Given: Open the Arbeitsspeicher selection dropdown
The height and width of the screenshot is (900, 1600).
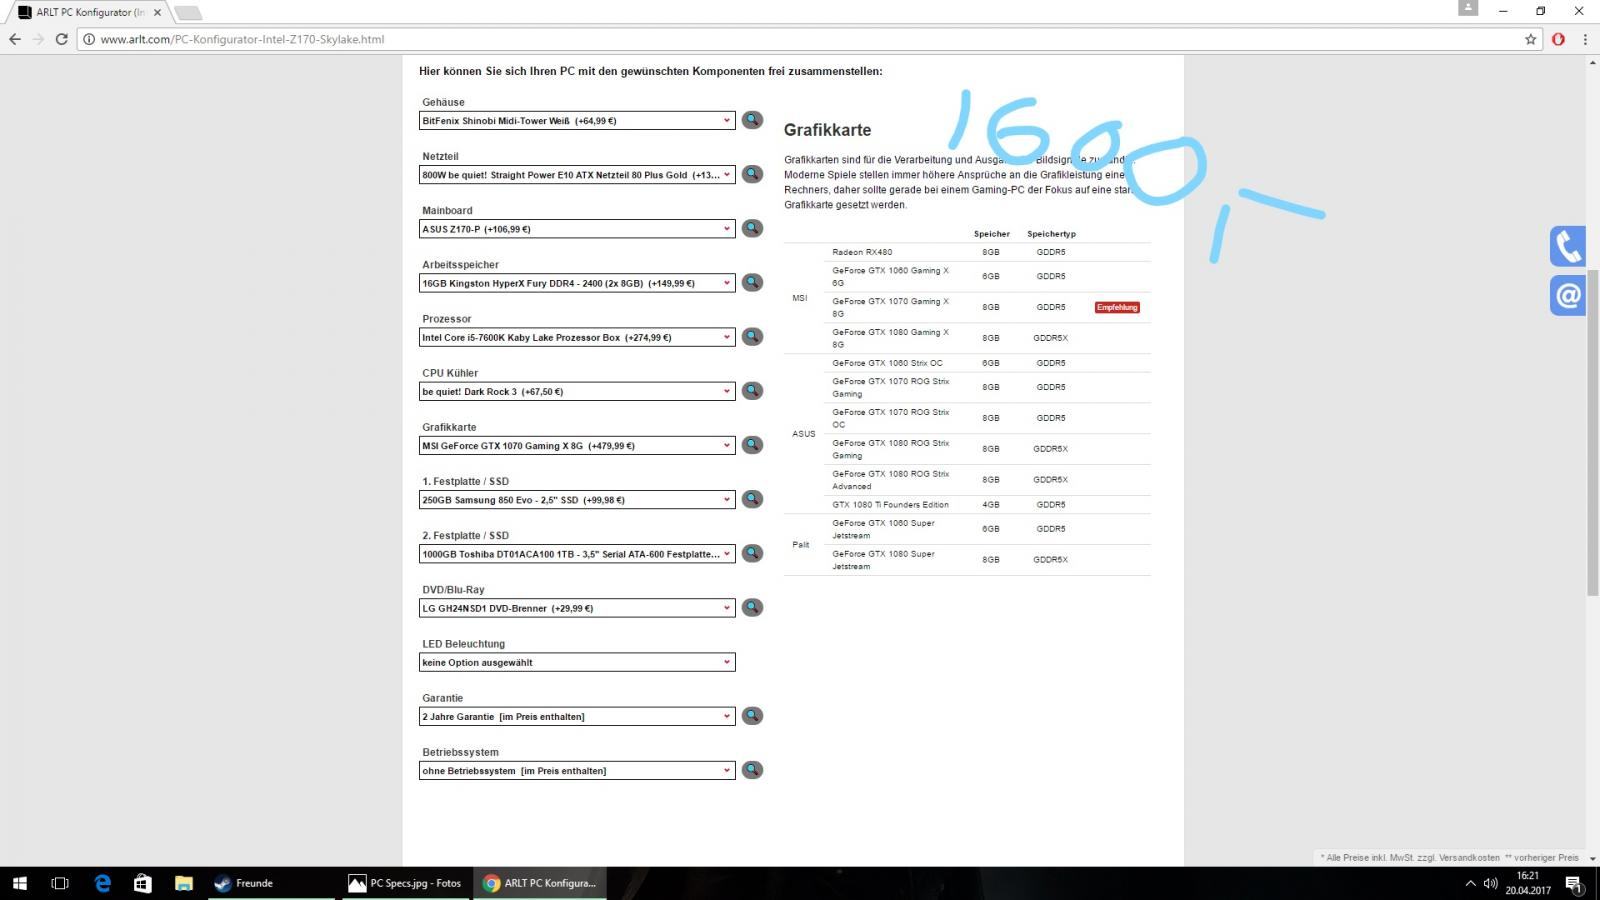Looking at the screenshot, I should click(x=577, y=283).
